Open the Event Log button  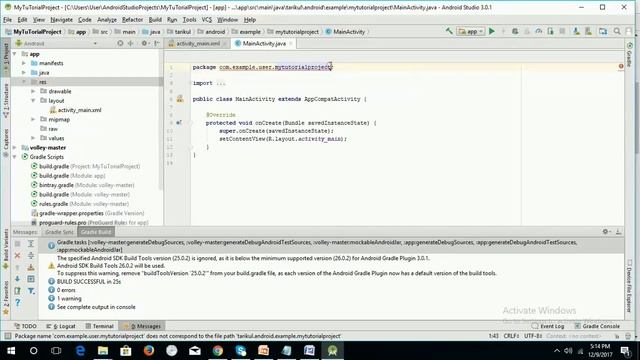pyautogui.click(x=548, y=326)
